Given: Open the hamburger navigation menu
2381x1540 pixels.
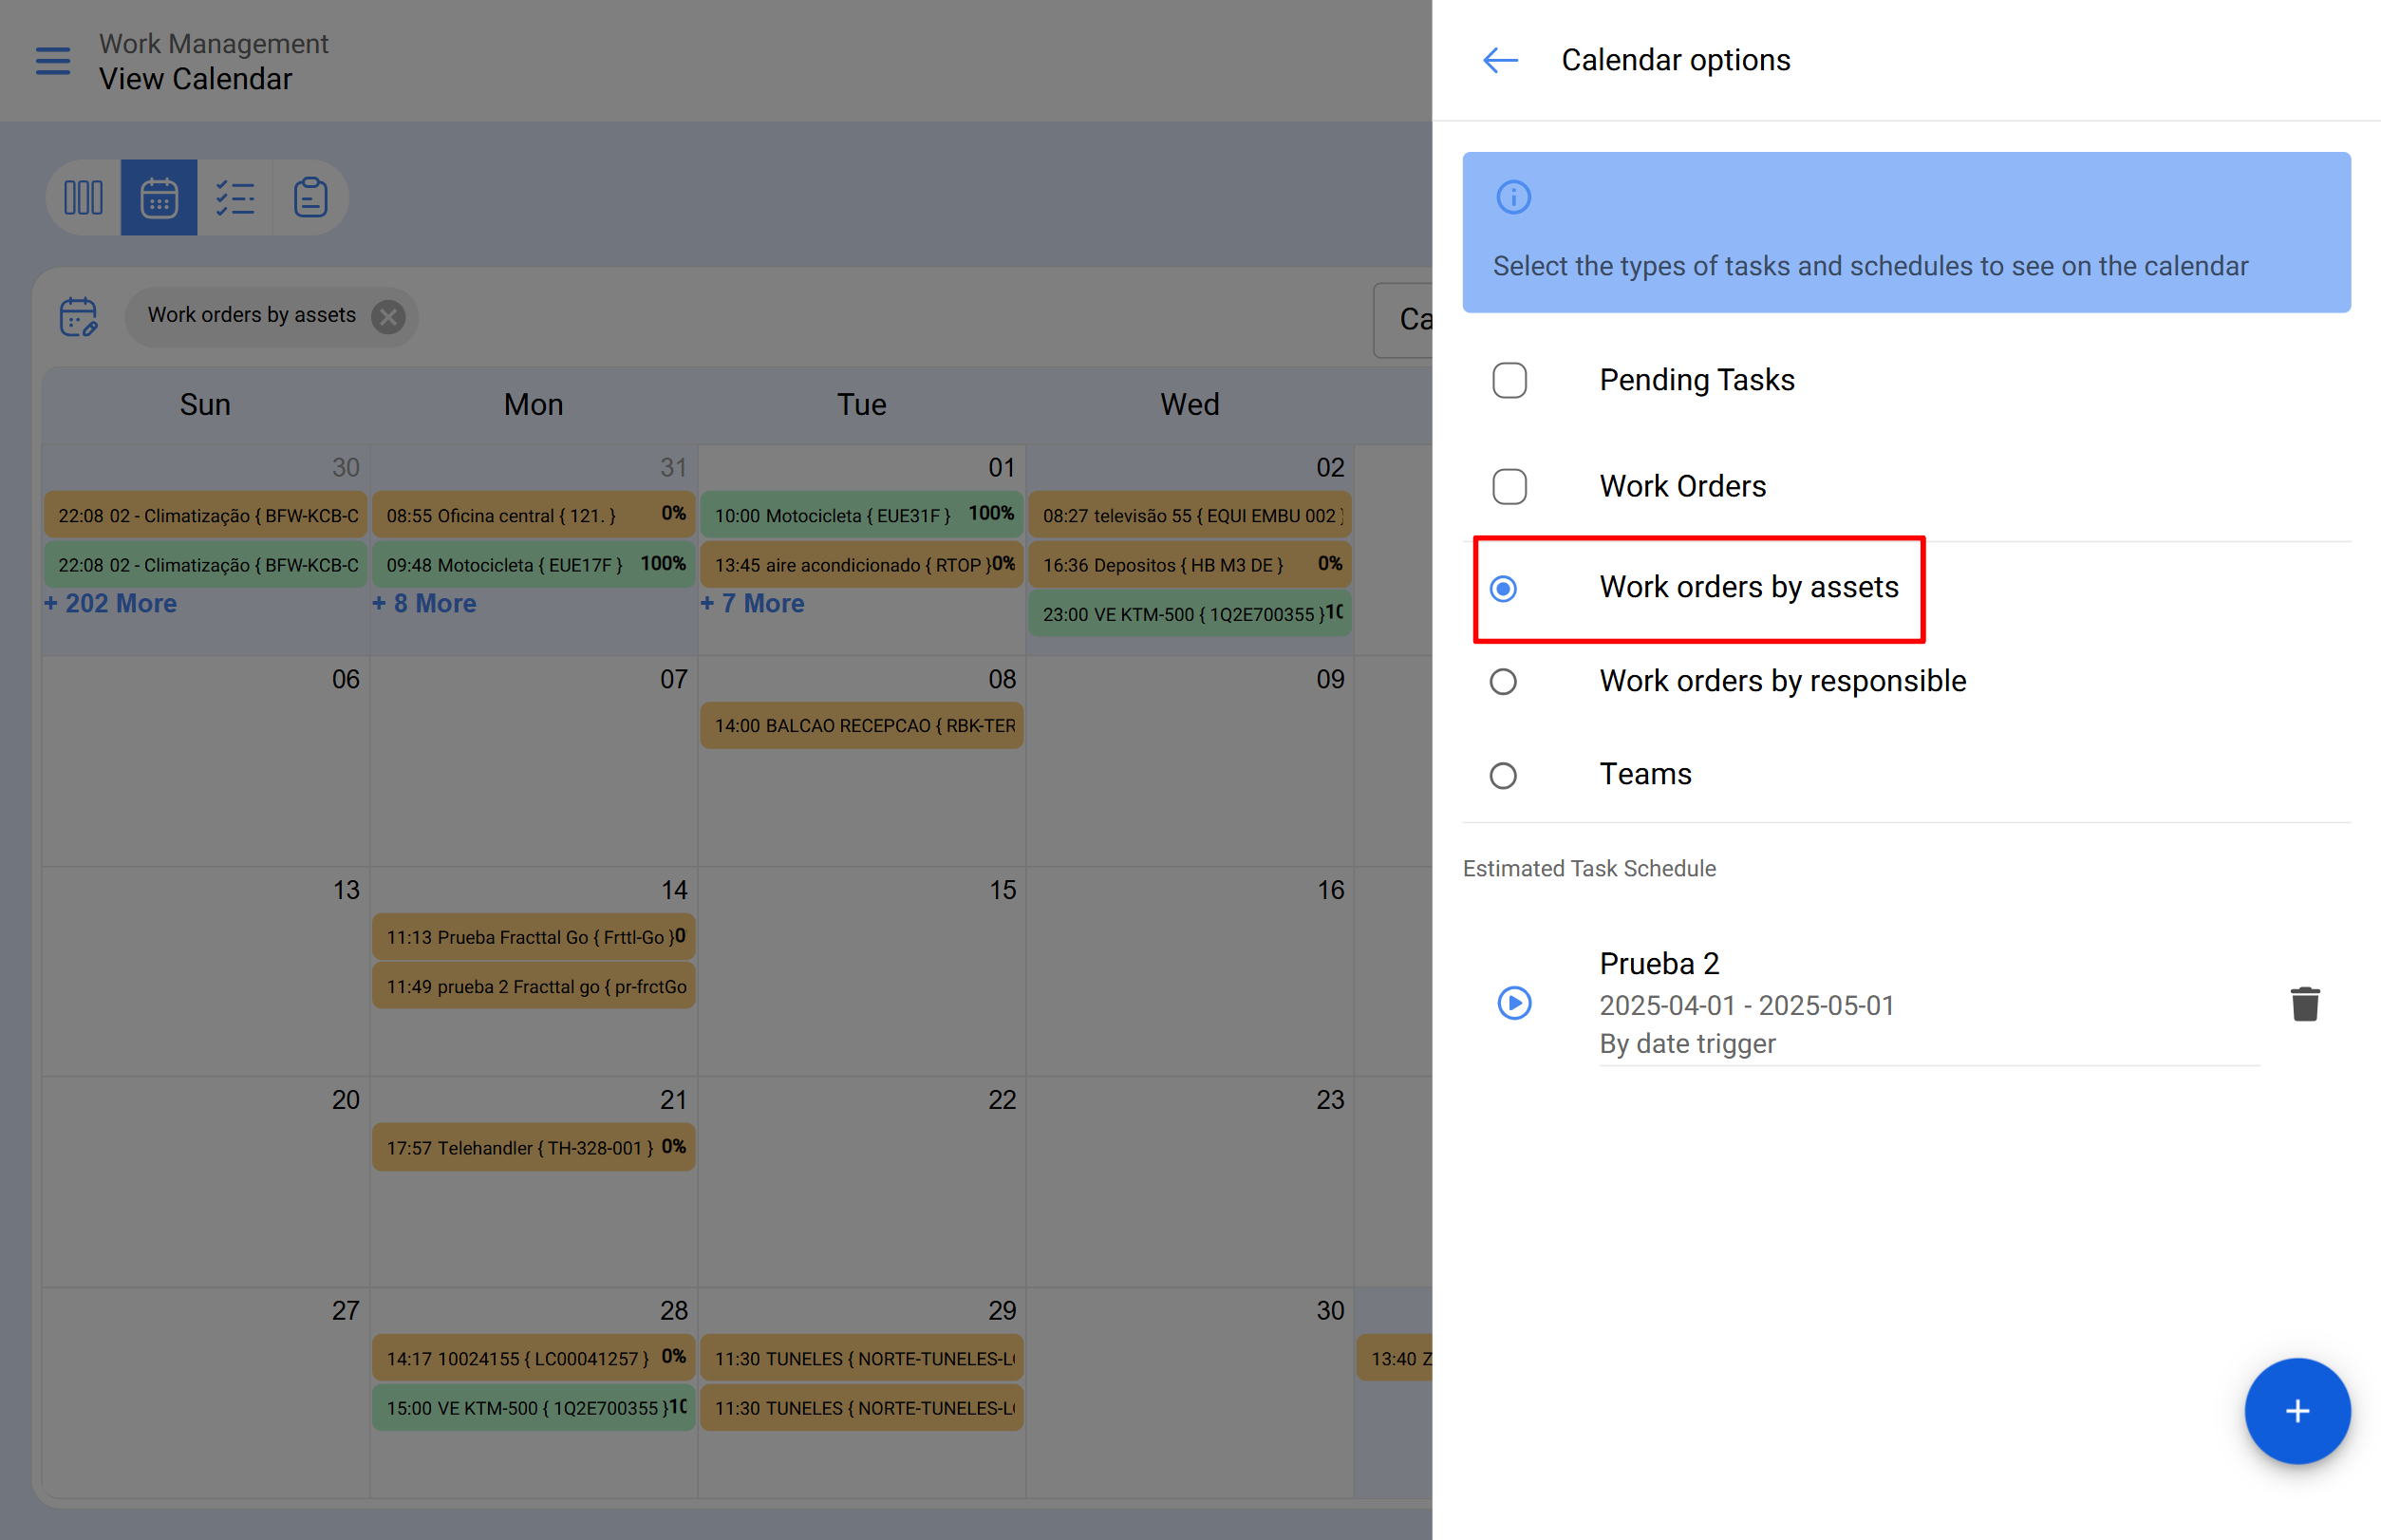Looking at the screenshot, I should 53,61.
